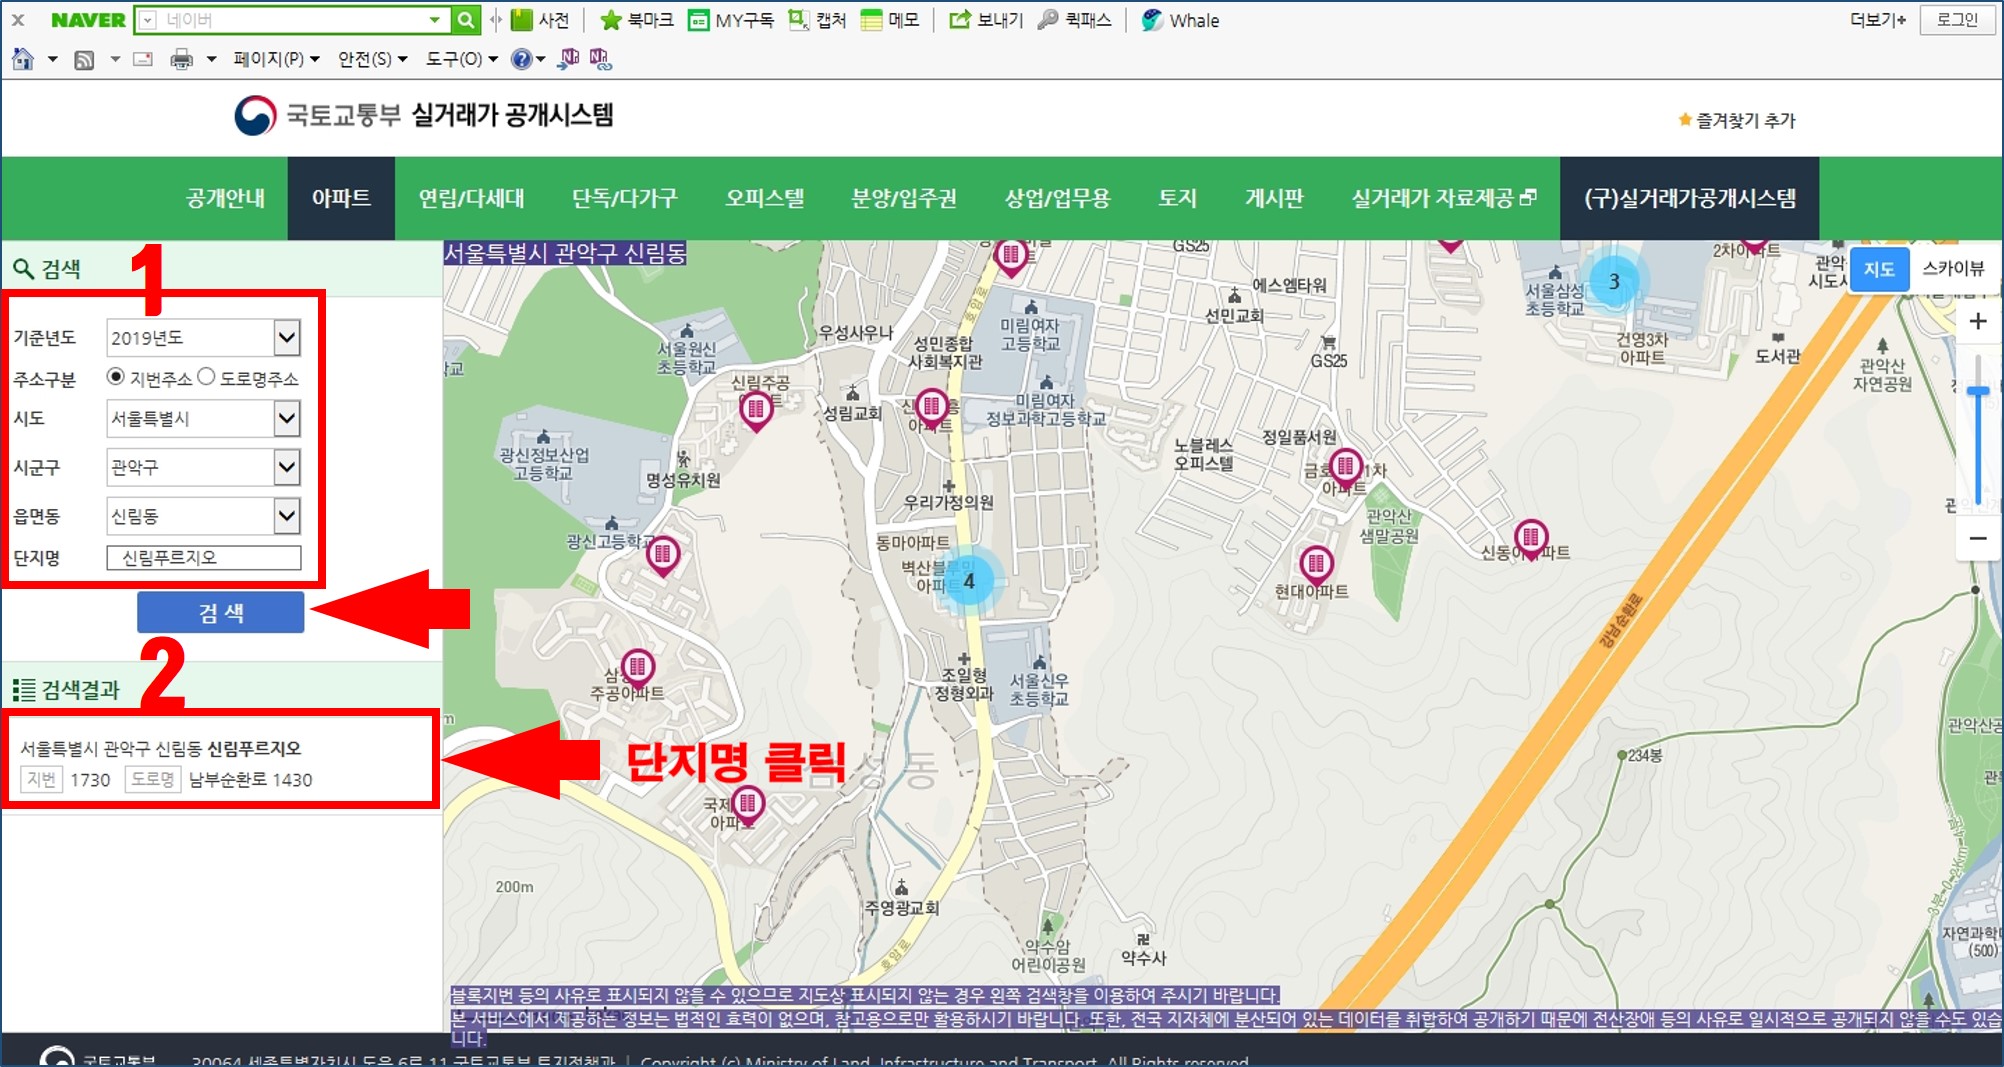
Task: Open MY구독 subscriptions in the toolbar
Action: (731, 20)
